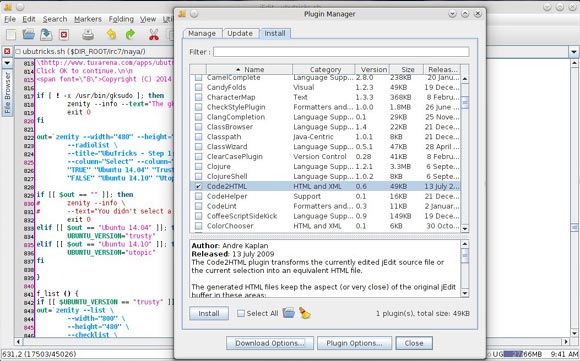Click the plugin list scroll down arrow

coord(465,229)
